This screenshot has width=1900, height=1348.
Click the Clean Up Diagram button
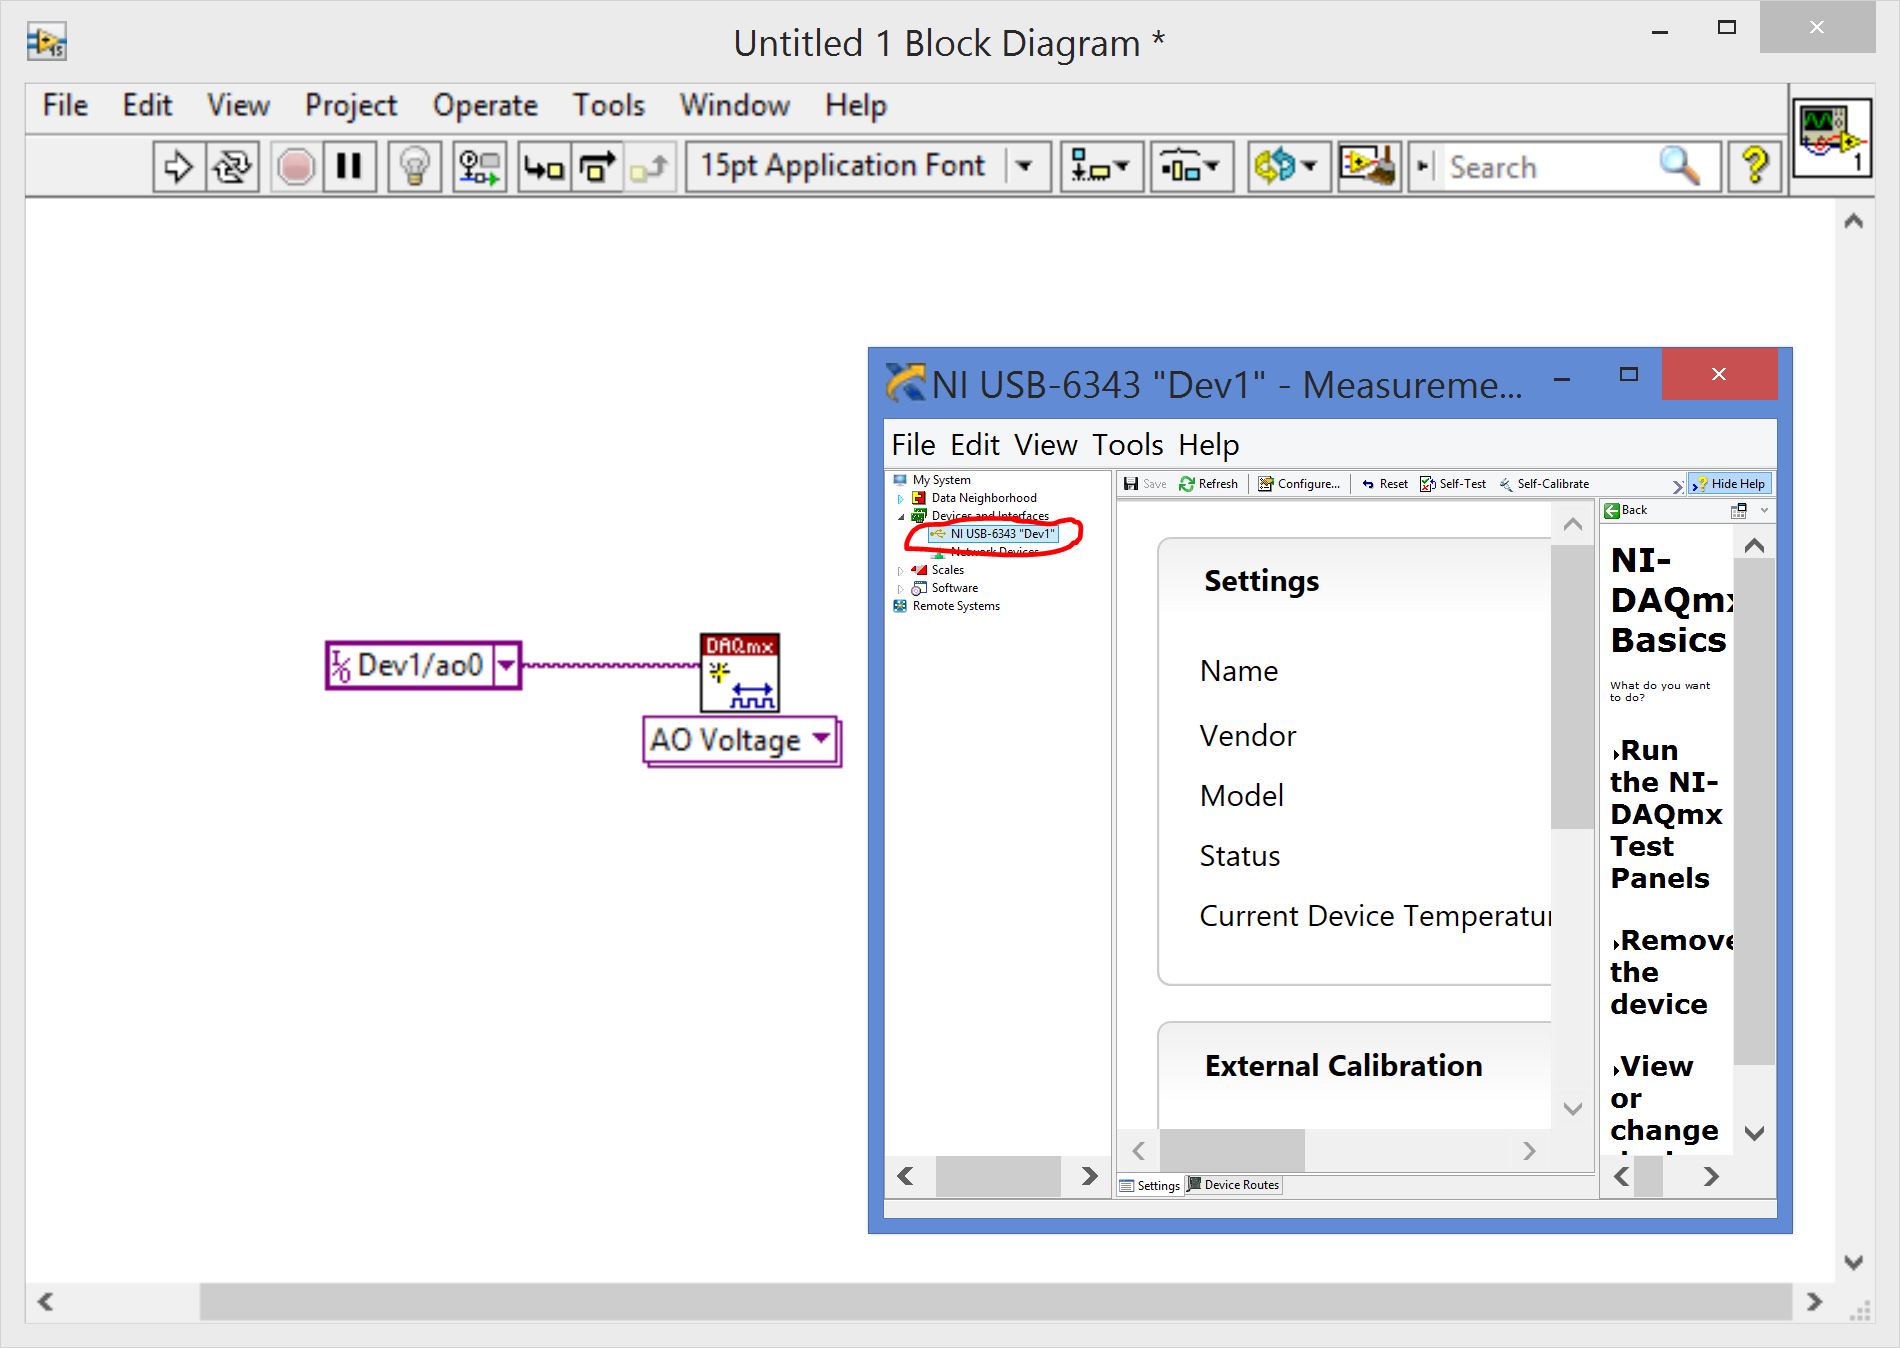(x=1368, y=166)
